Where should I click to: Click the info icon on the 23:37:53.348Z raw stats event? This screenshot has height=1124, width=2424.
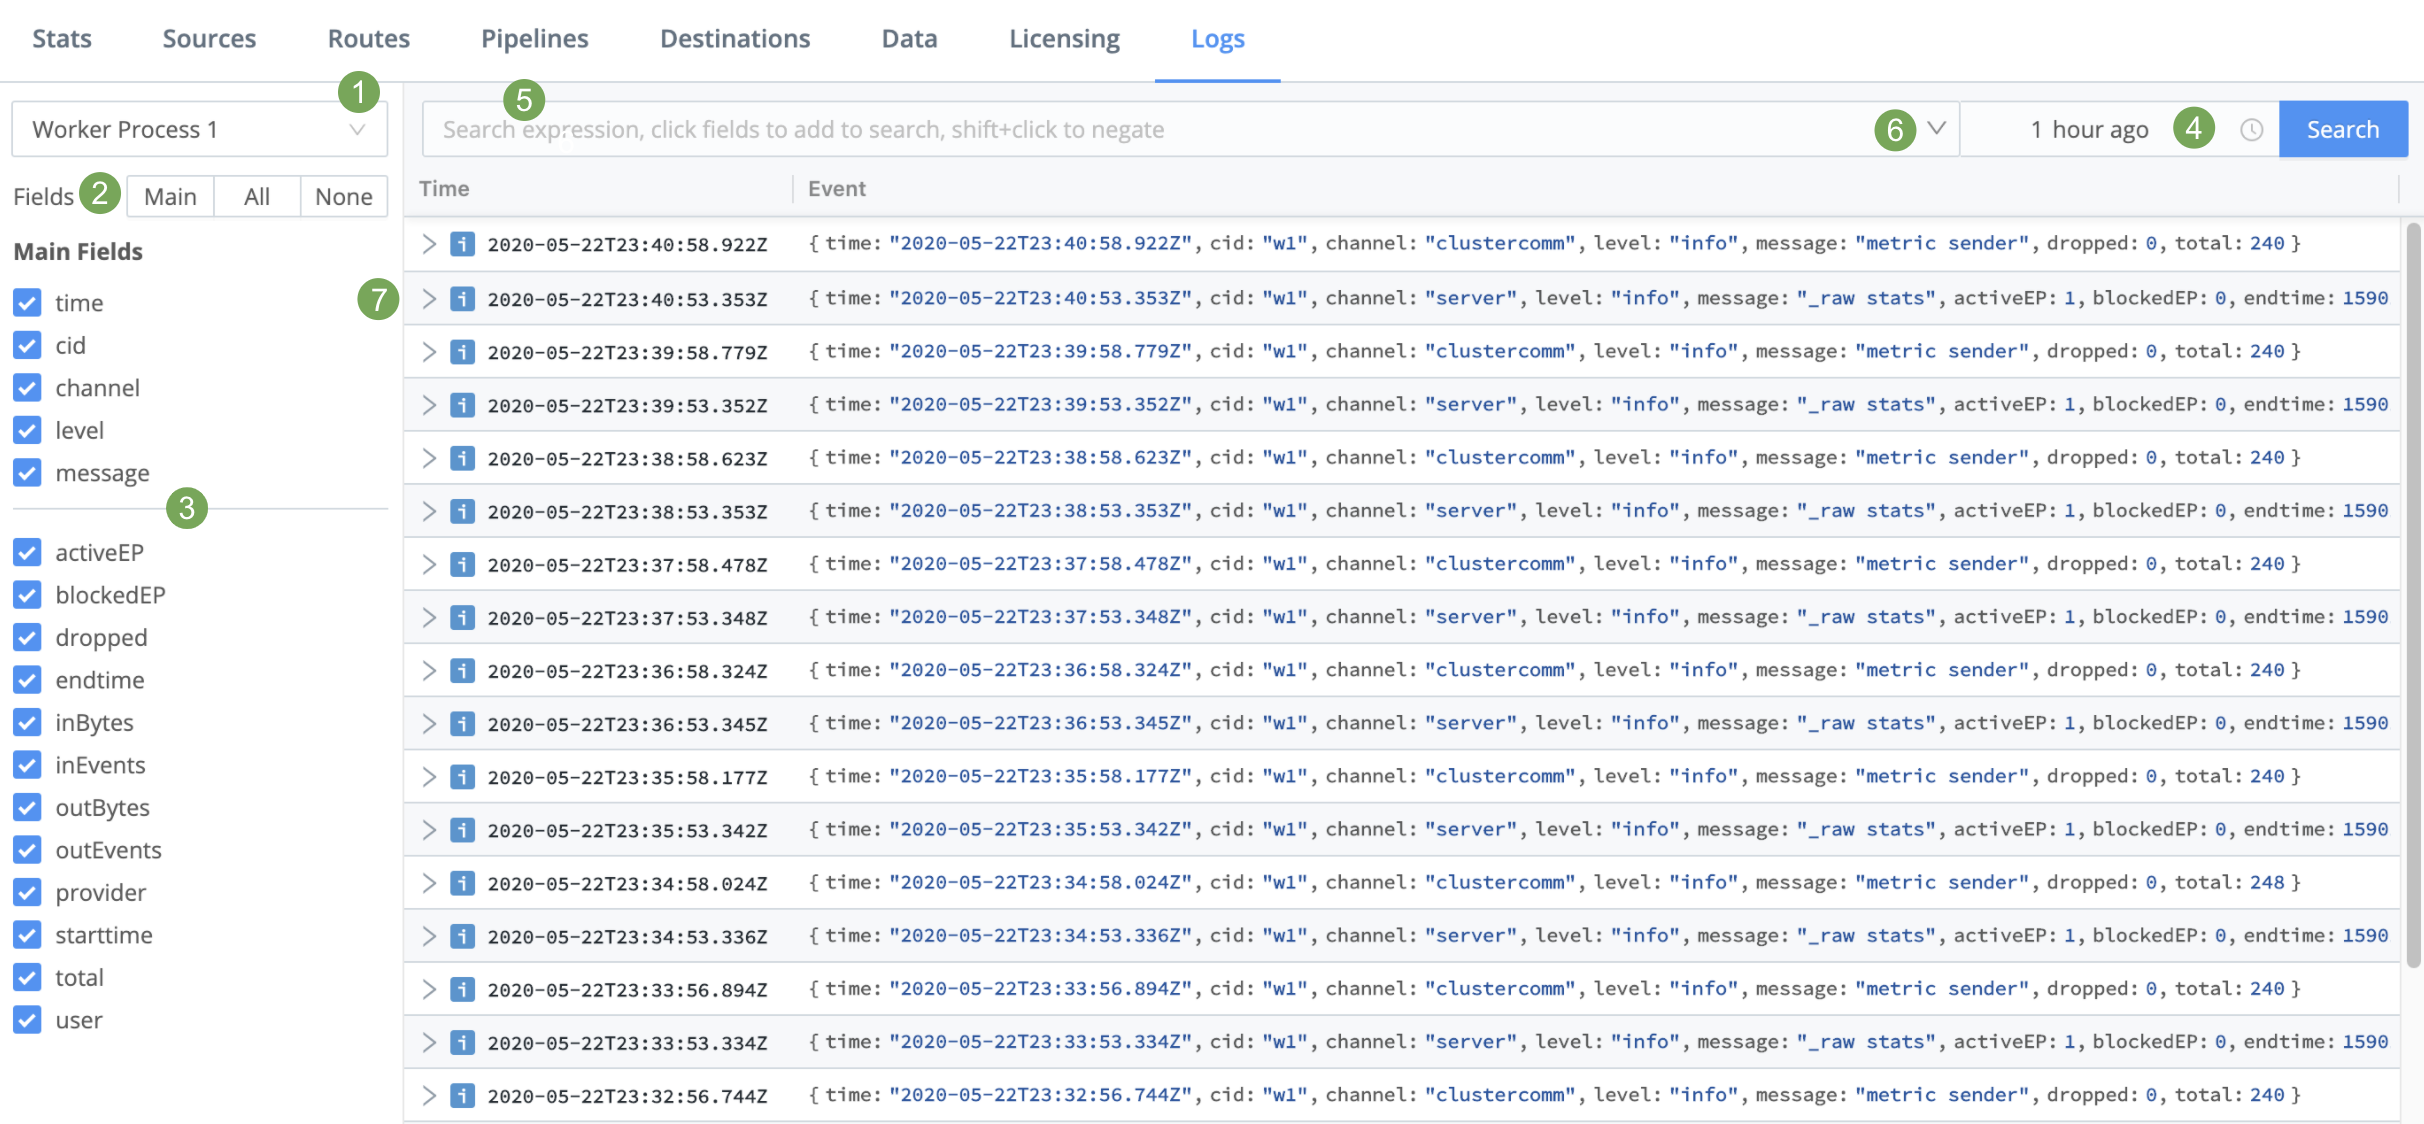(x=462, y=617)
